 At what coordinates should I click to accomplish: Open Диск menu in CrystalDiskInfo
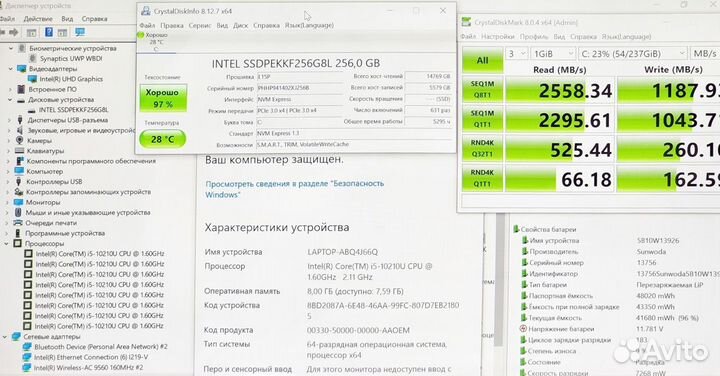(240, 25)
